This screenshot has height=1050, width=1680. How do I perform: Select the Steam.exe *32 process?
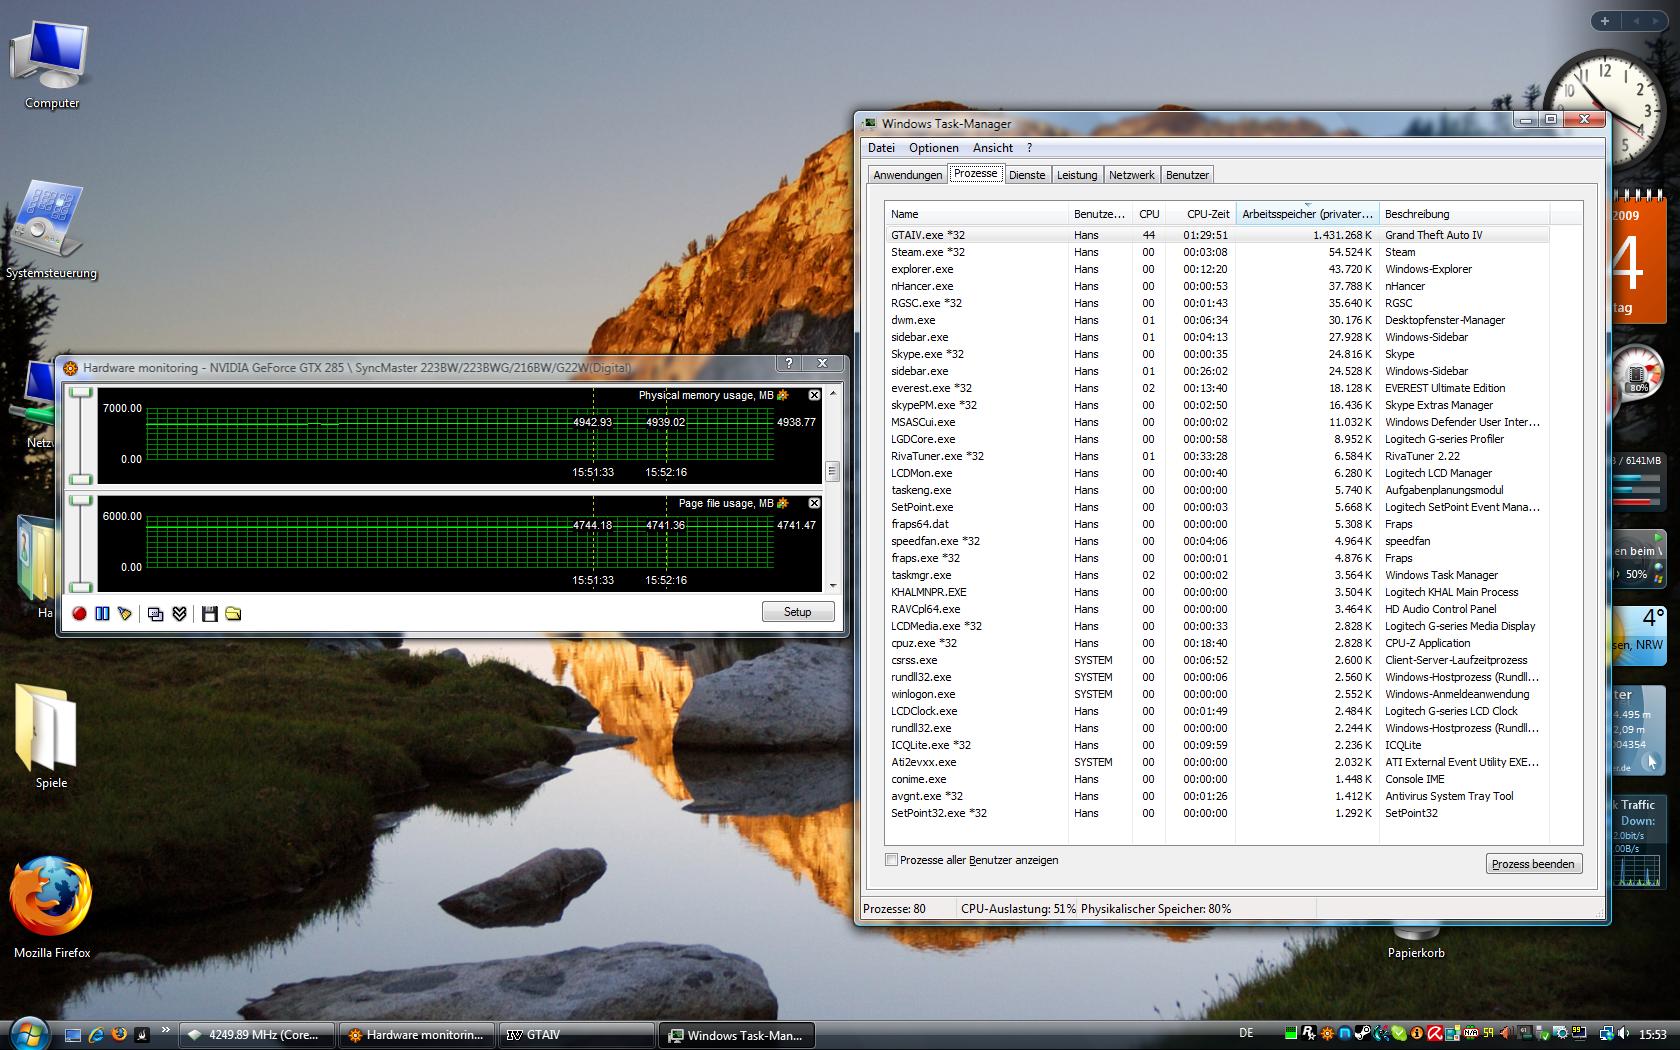click(x=1217, y=252)
